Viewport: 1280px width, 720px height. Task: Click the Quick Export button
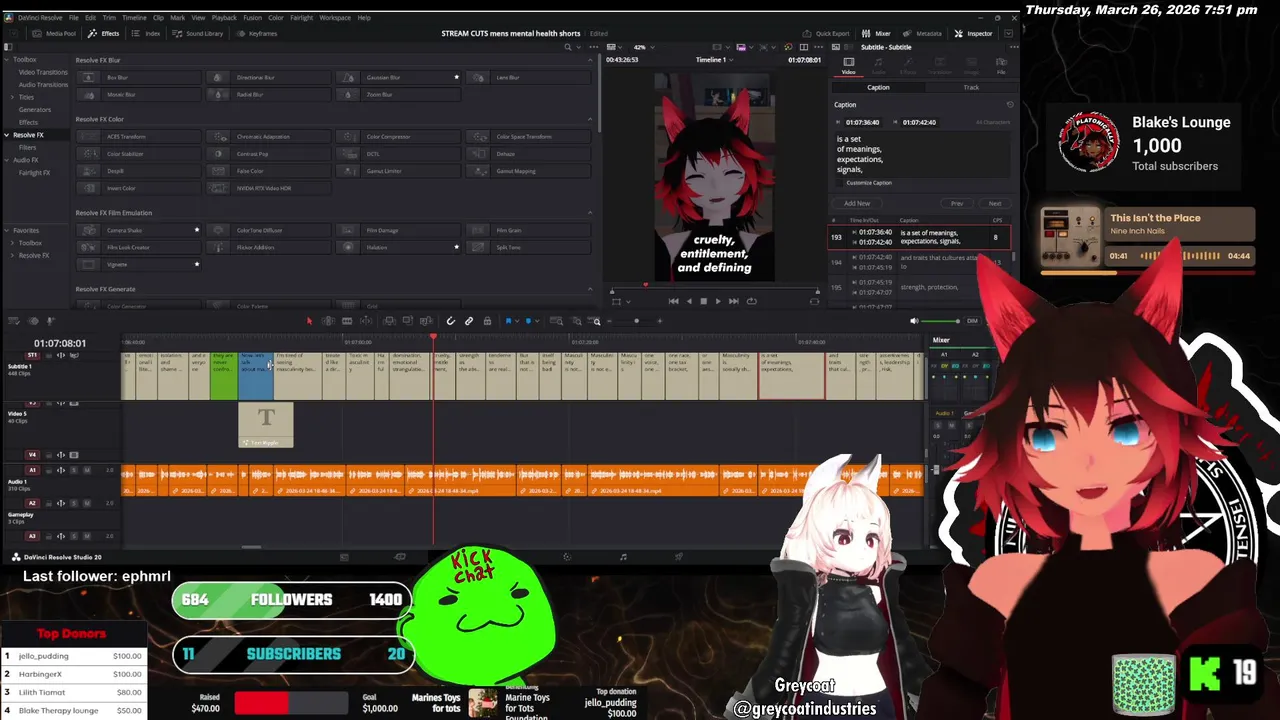click(x=826, y=33)
